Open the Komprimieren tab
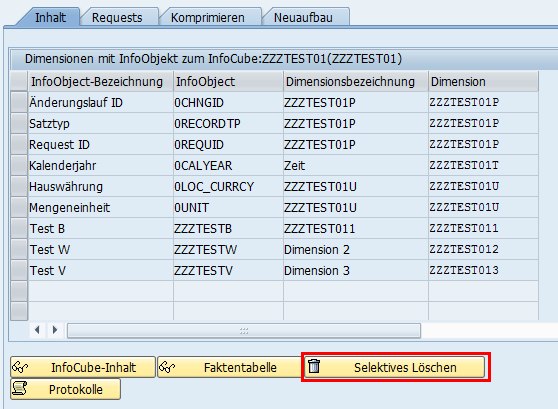This screenshot has height=409, width=558. click(x=207, y=17)
